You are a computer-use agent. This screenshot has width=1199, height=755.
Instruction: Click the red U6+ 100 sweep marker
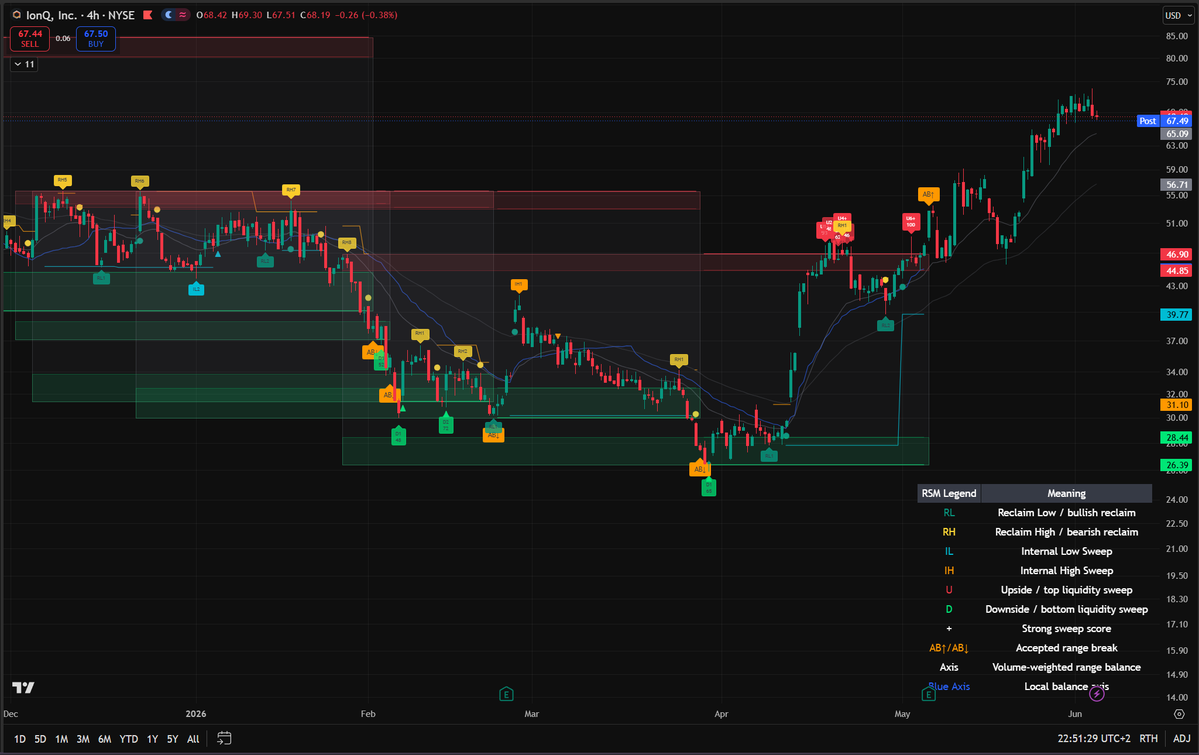pyautogui.click(x=911, y=222)
